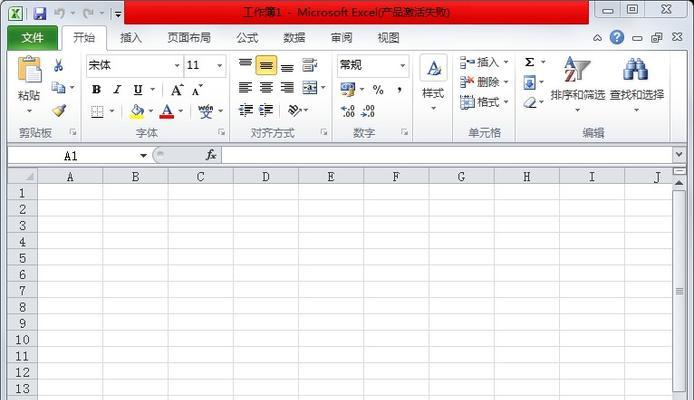Switch to the 视图 tab
The height and width of the screenshot is (400, 694).
388,38
